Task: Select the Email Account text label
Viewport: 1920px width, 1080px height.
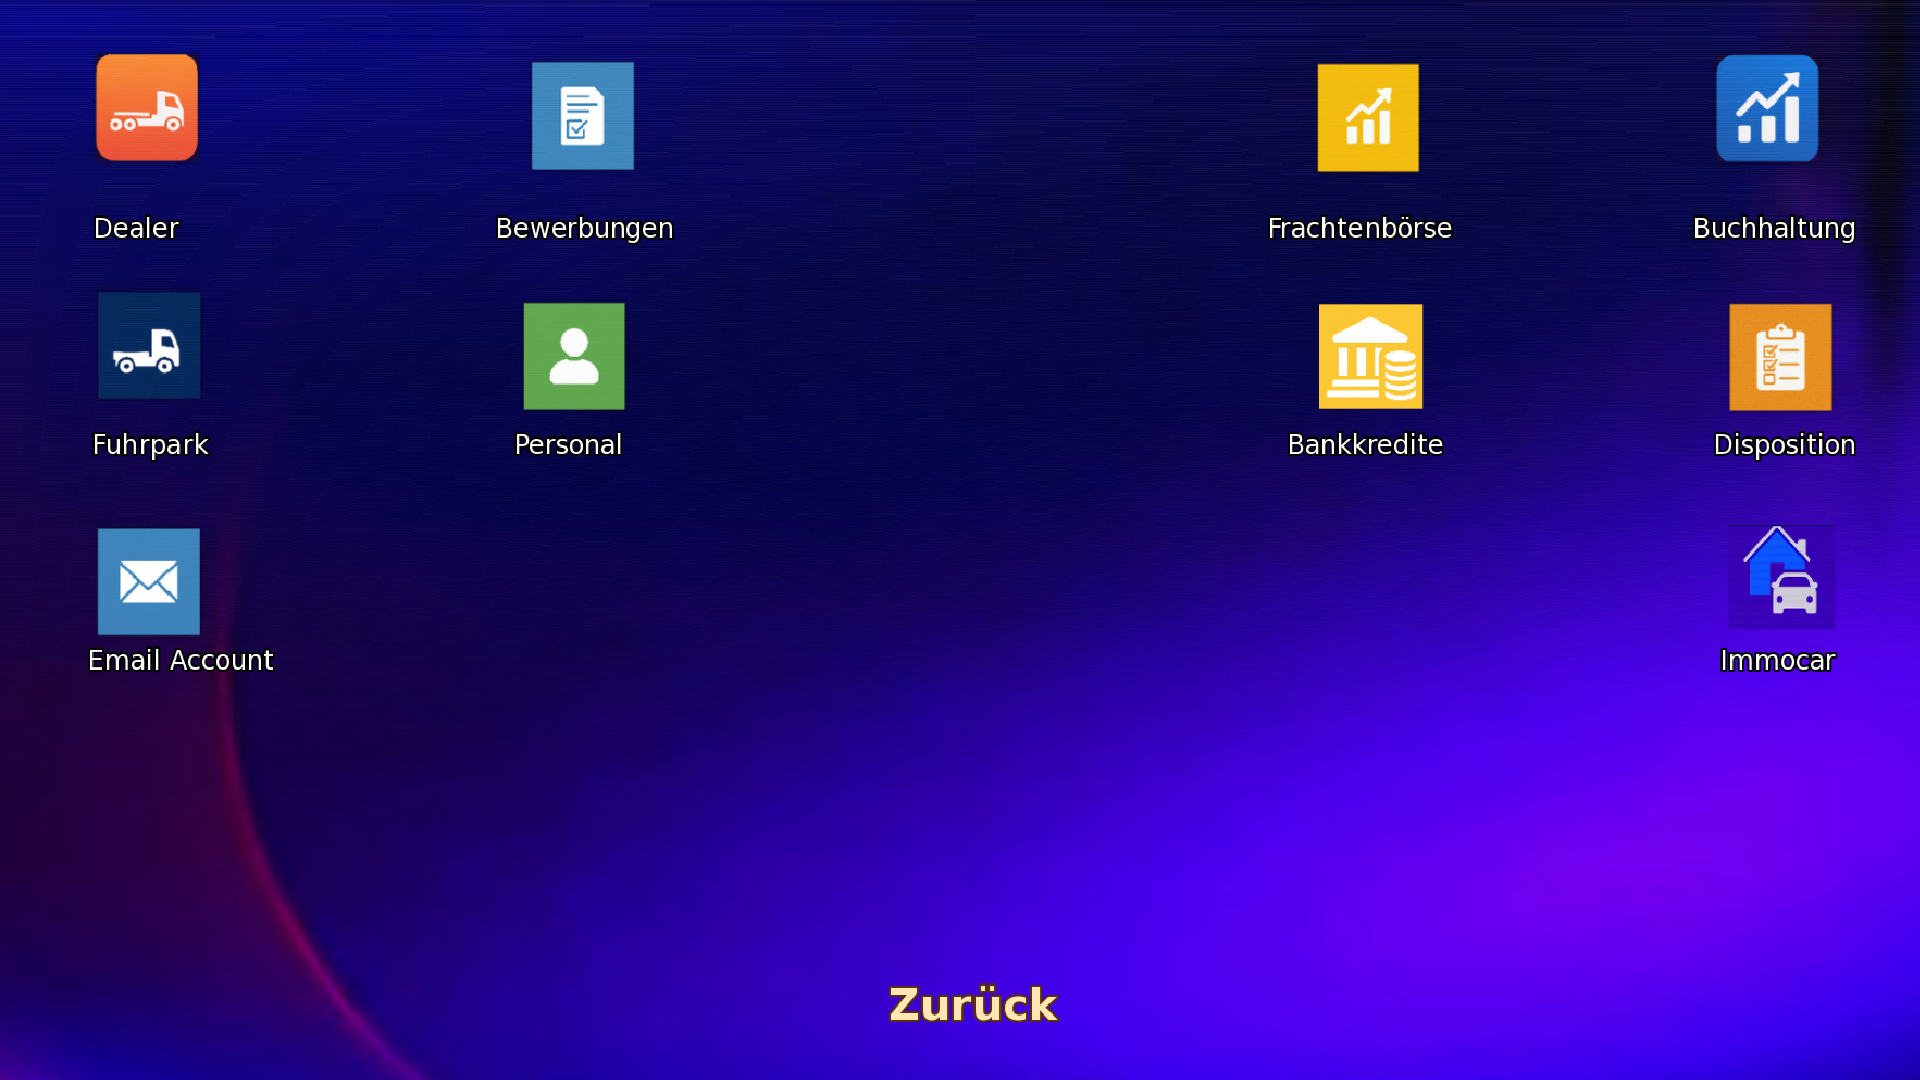Action: [x=181, y=661]
